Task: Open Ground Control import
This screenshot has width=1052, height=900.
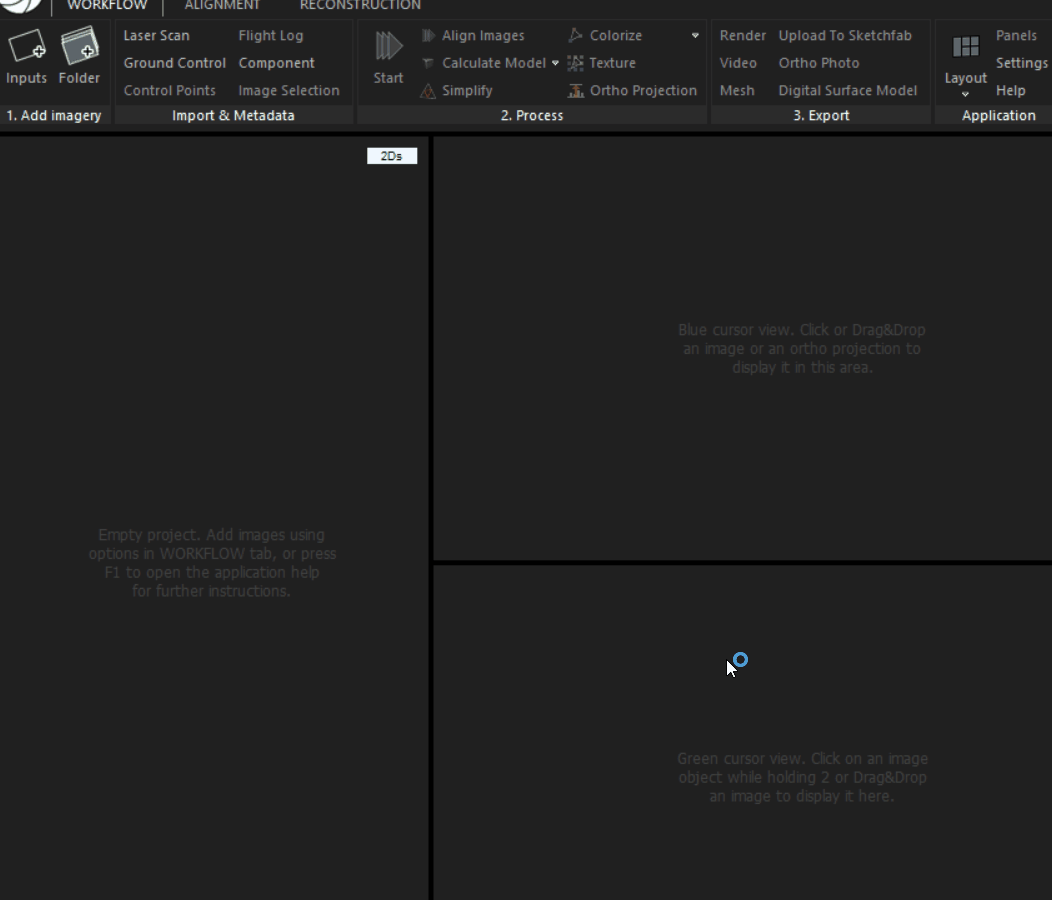Action: coord(174,63)
